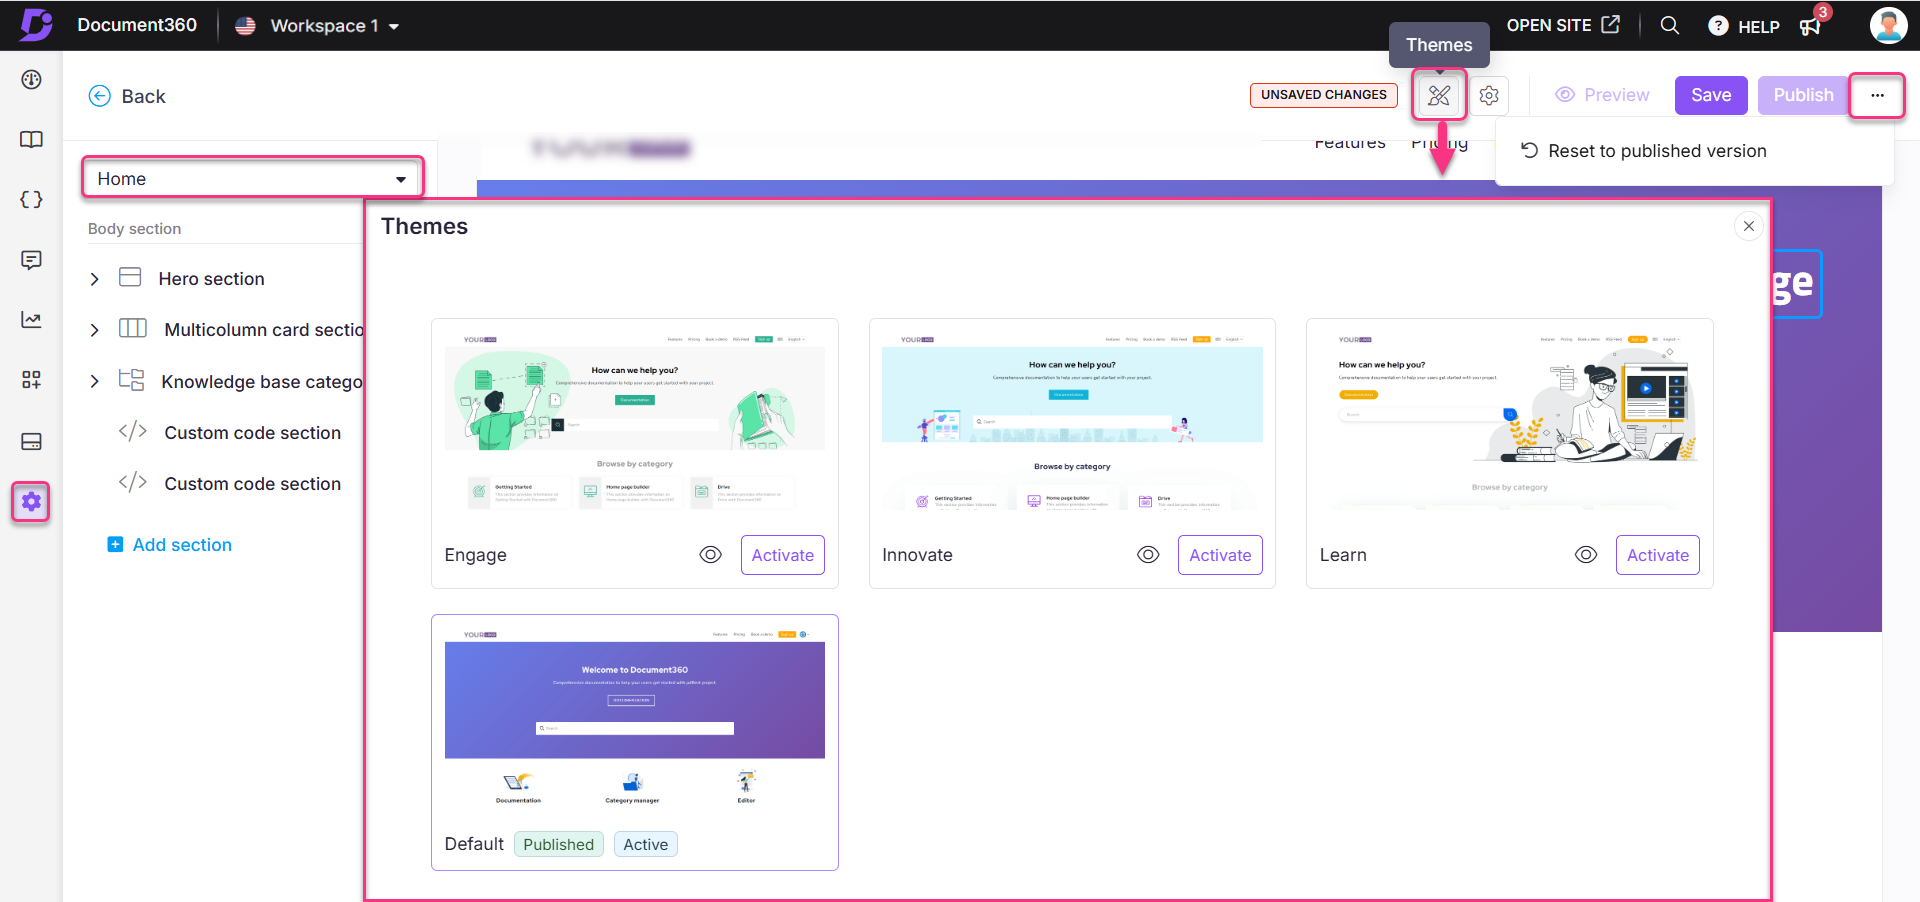
Task: Expand the Multicolumn card section row
Action: point(94,330)
